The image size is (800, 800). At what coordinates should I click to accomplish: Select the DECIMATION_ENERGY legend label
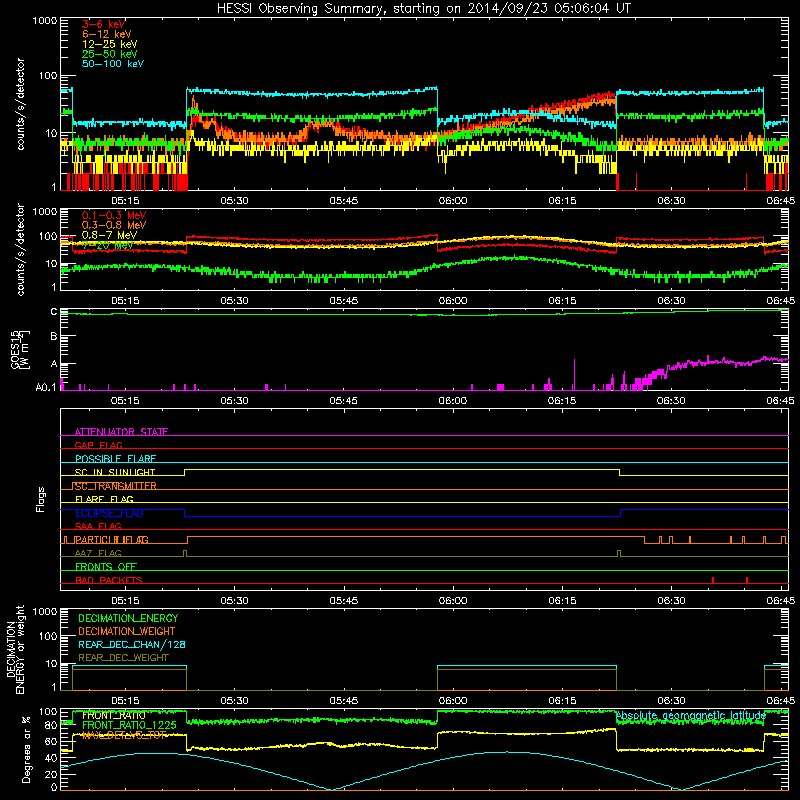tap(128, 618)
